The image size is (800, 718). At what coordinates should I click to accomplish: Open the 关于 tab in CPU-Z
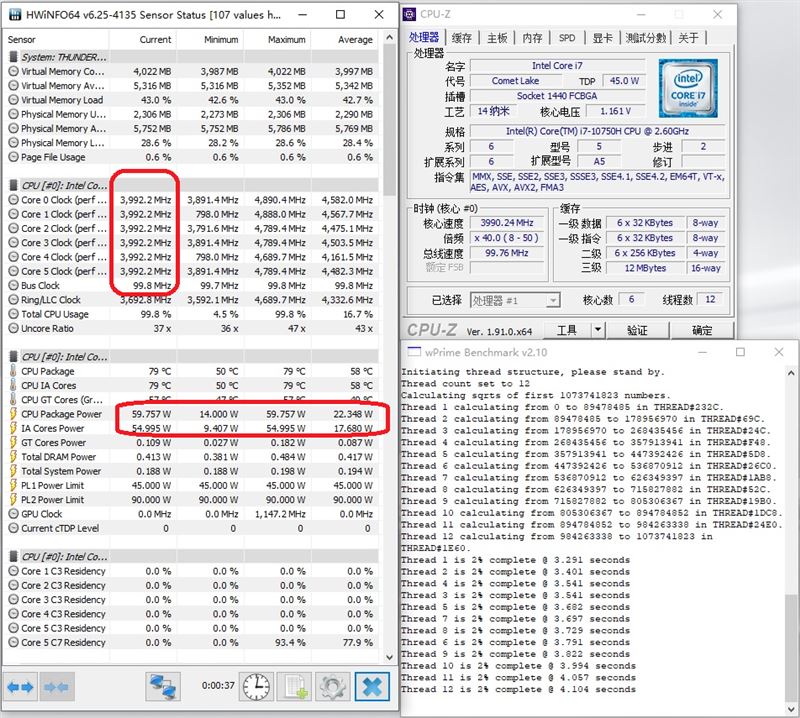click(x=688, y=37)
